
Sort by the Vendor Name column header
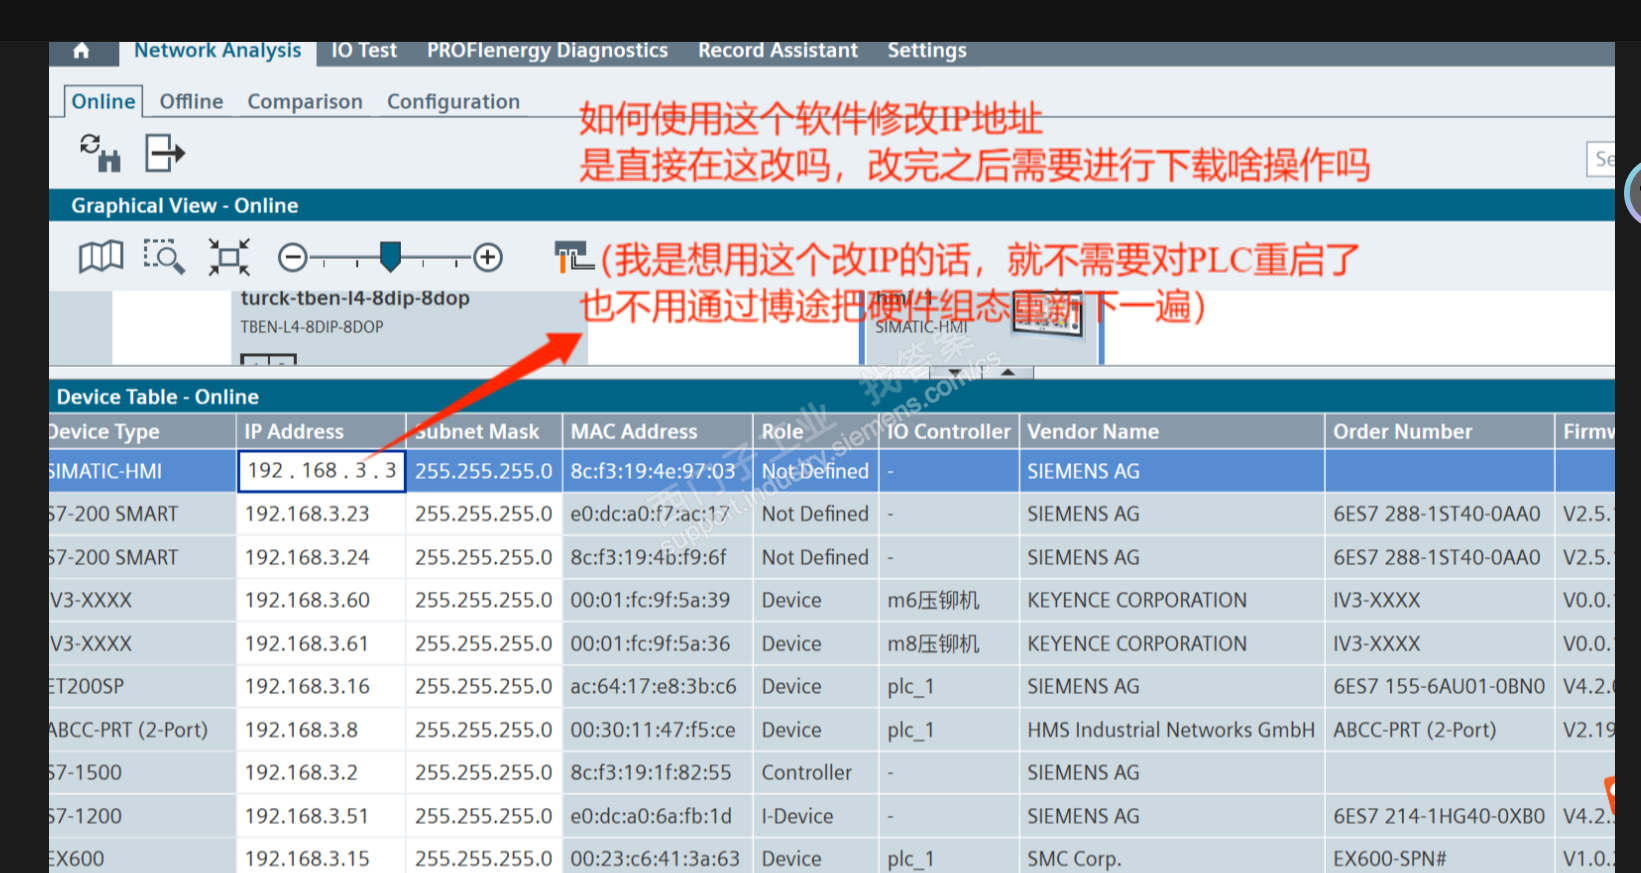tap(1172, 432)
